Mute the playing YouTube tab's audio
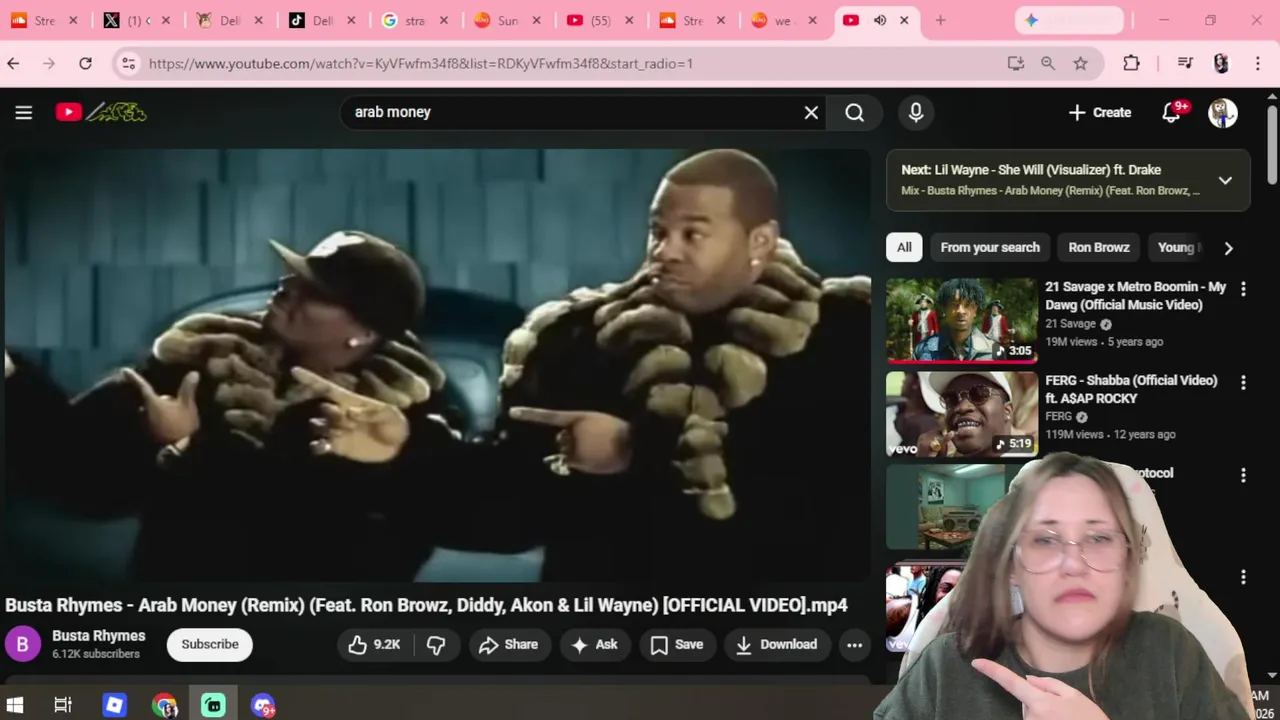 [880, 20]
